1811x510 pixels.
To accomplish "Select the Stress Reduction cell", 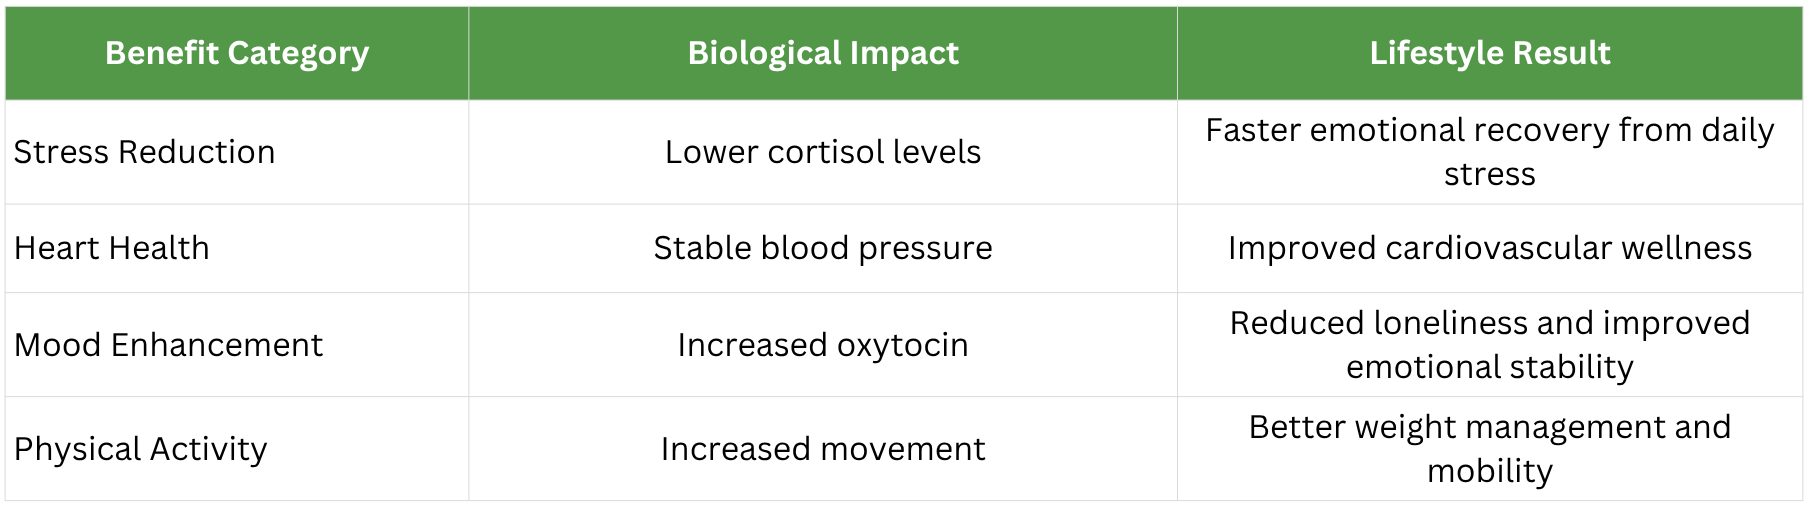I will point(145,152).
